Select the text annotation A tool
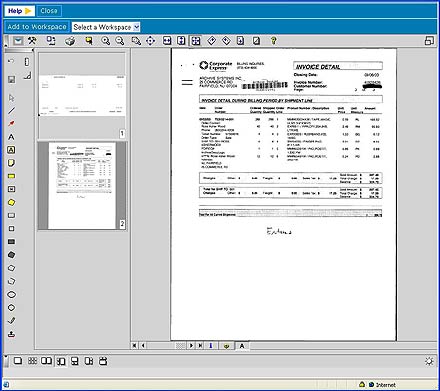This screenshot has height=391, width=440. coord(11,137)
